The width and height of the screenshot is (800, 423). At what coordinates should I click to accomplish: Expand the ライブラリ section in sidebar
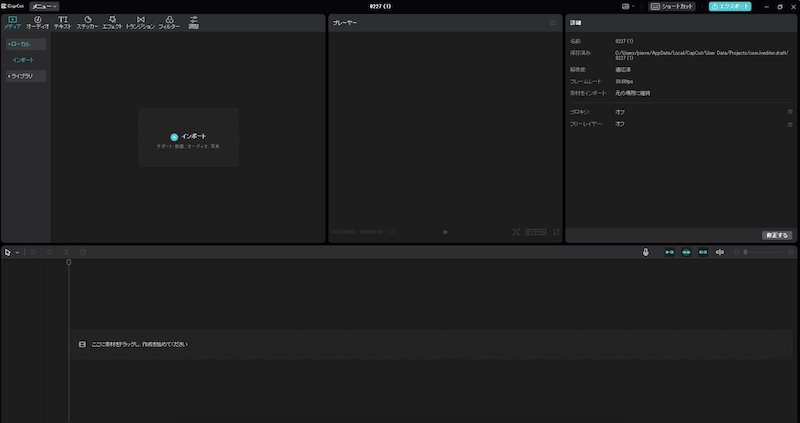click(26, 76)
